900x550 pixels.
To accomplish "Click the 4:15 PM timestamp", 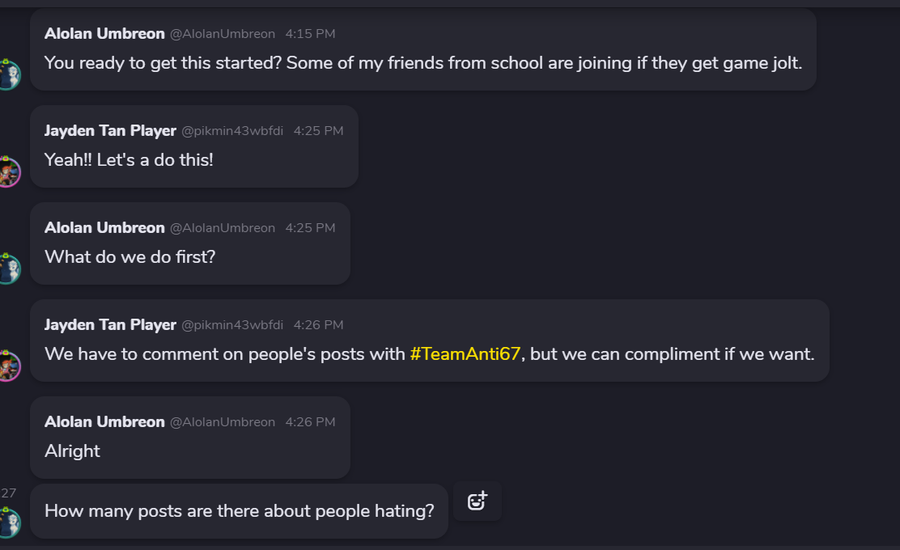I will click(x=310, y=34).
